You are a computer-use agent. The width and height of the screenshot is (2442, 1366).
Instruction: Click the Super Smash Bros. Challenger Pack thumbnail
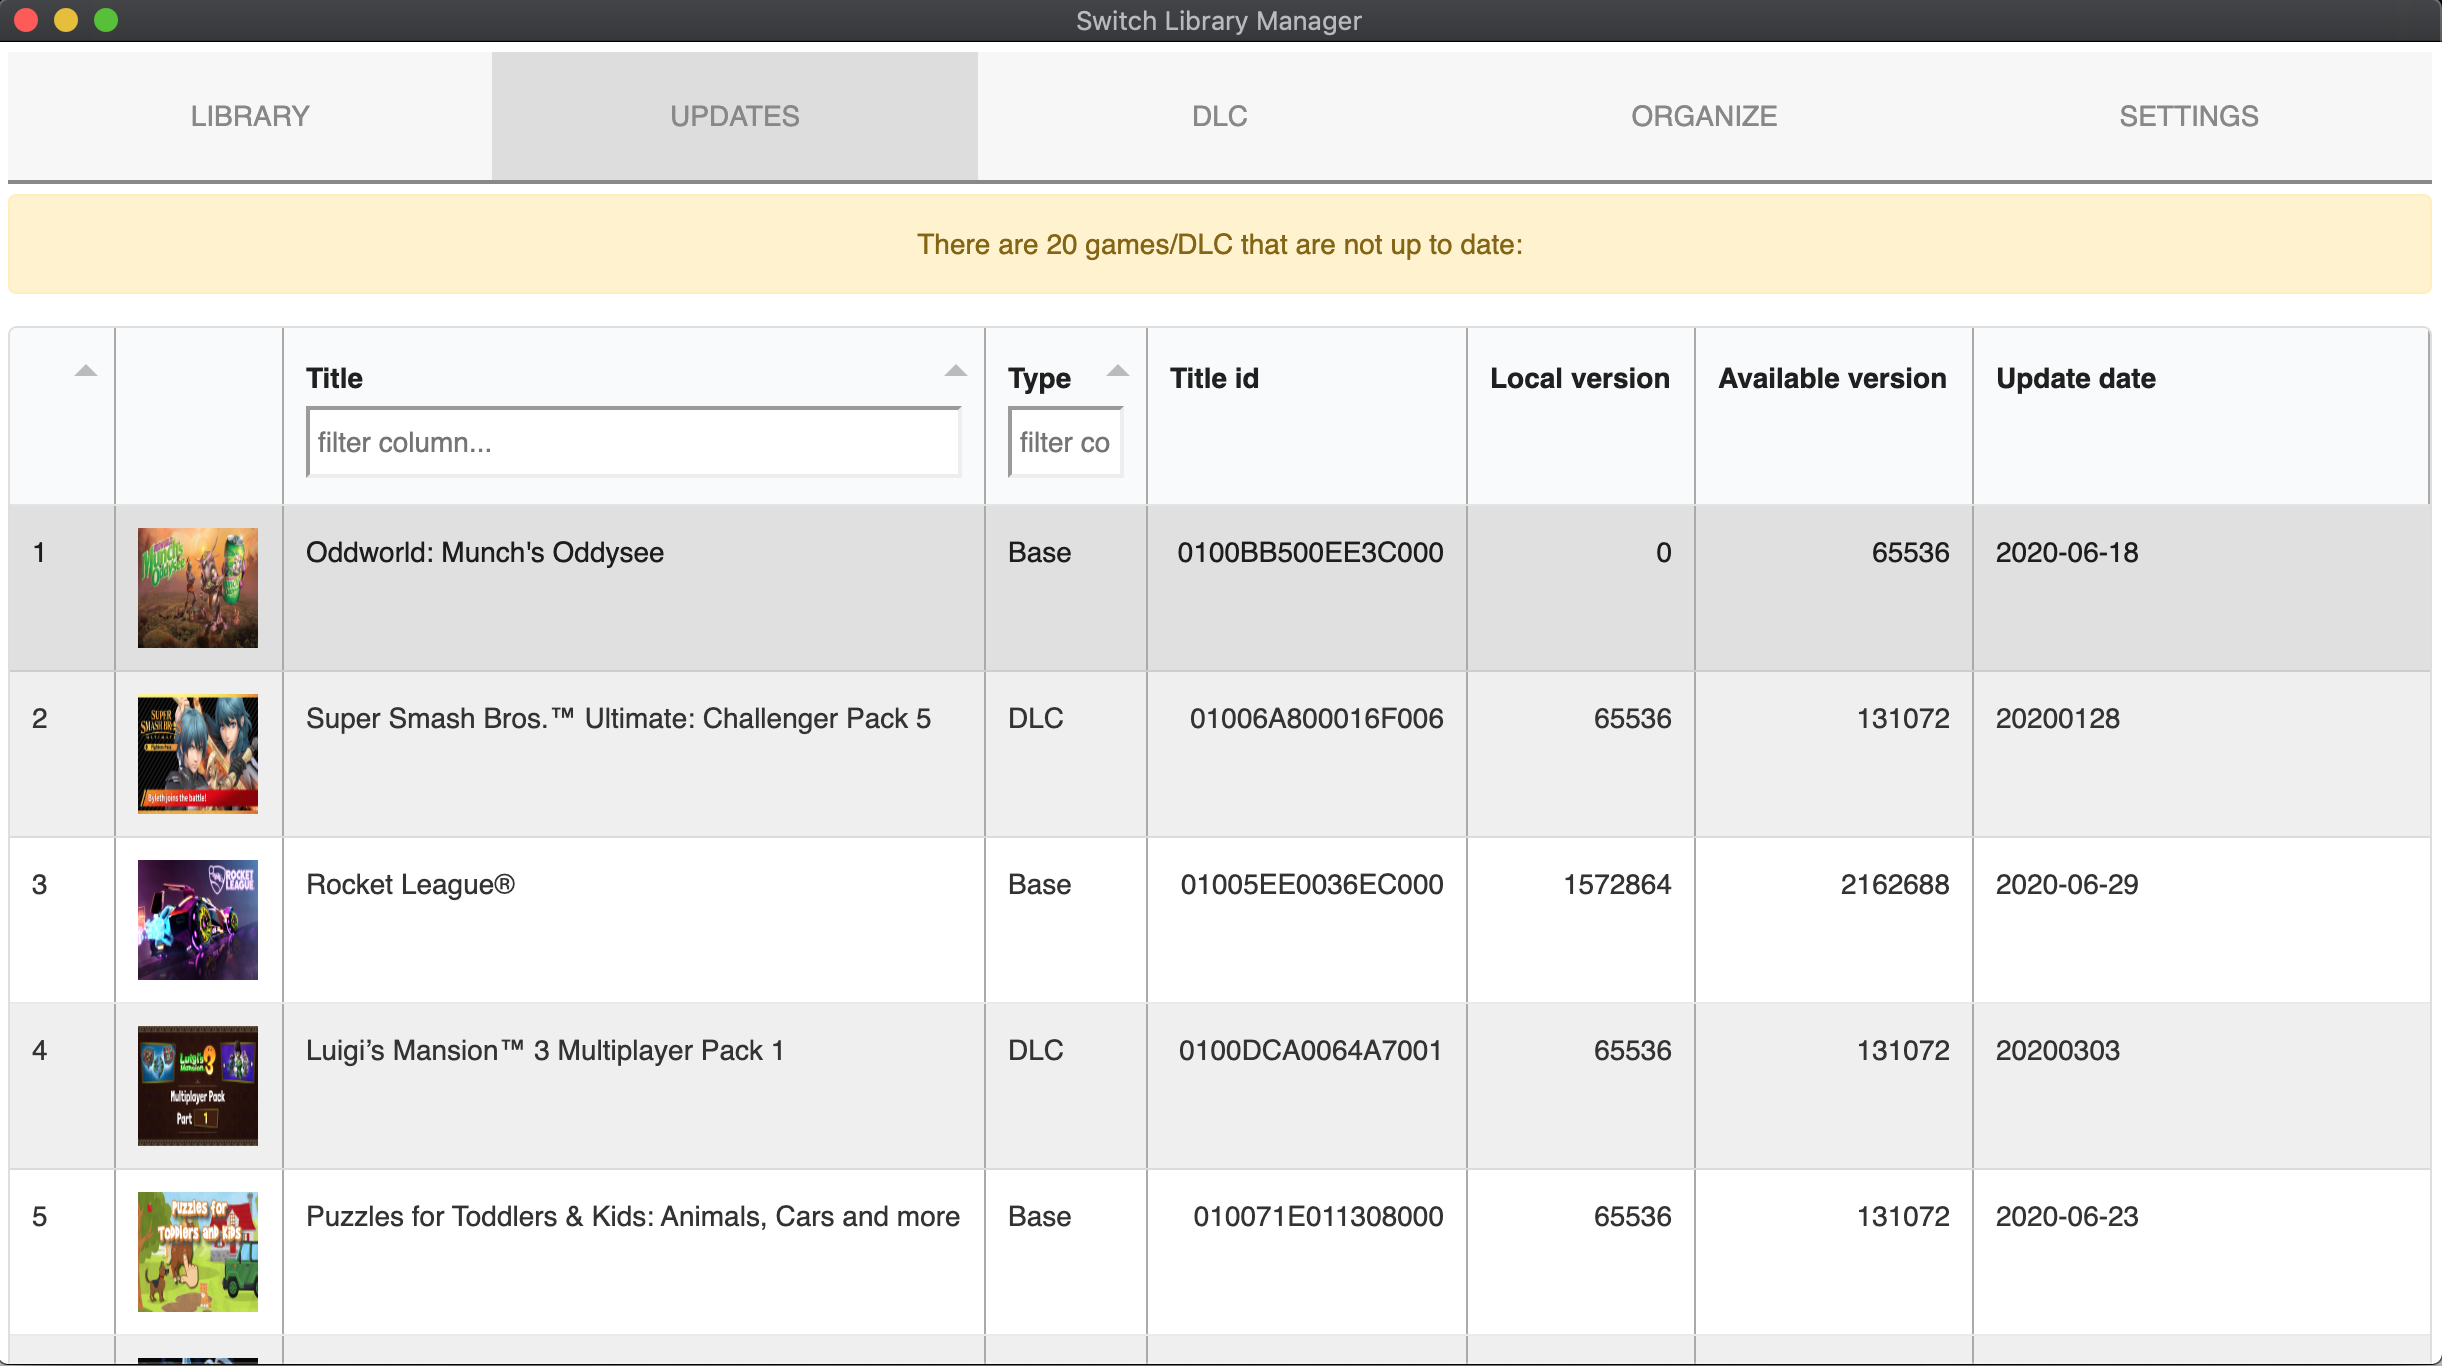[197, 754]
